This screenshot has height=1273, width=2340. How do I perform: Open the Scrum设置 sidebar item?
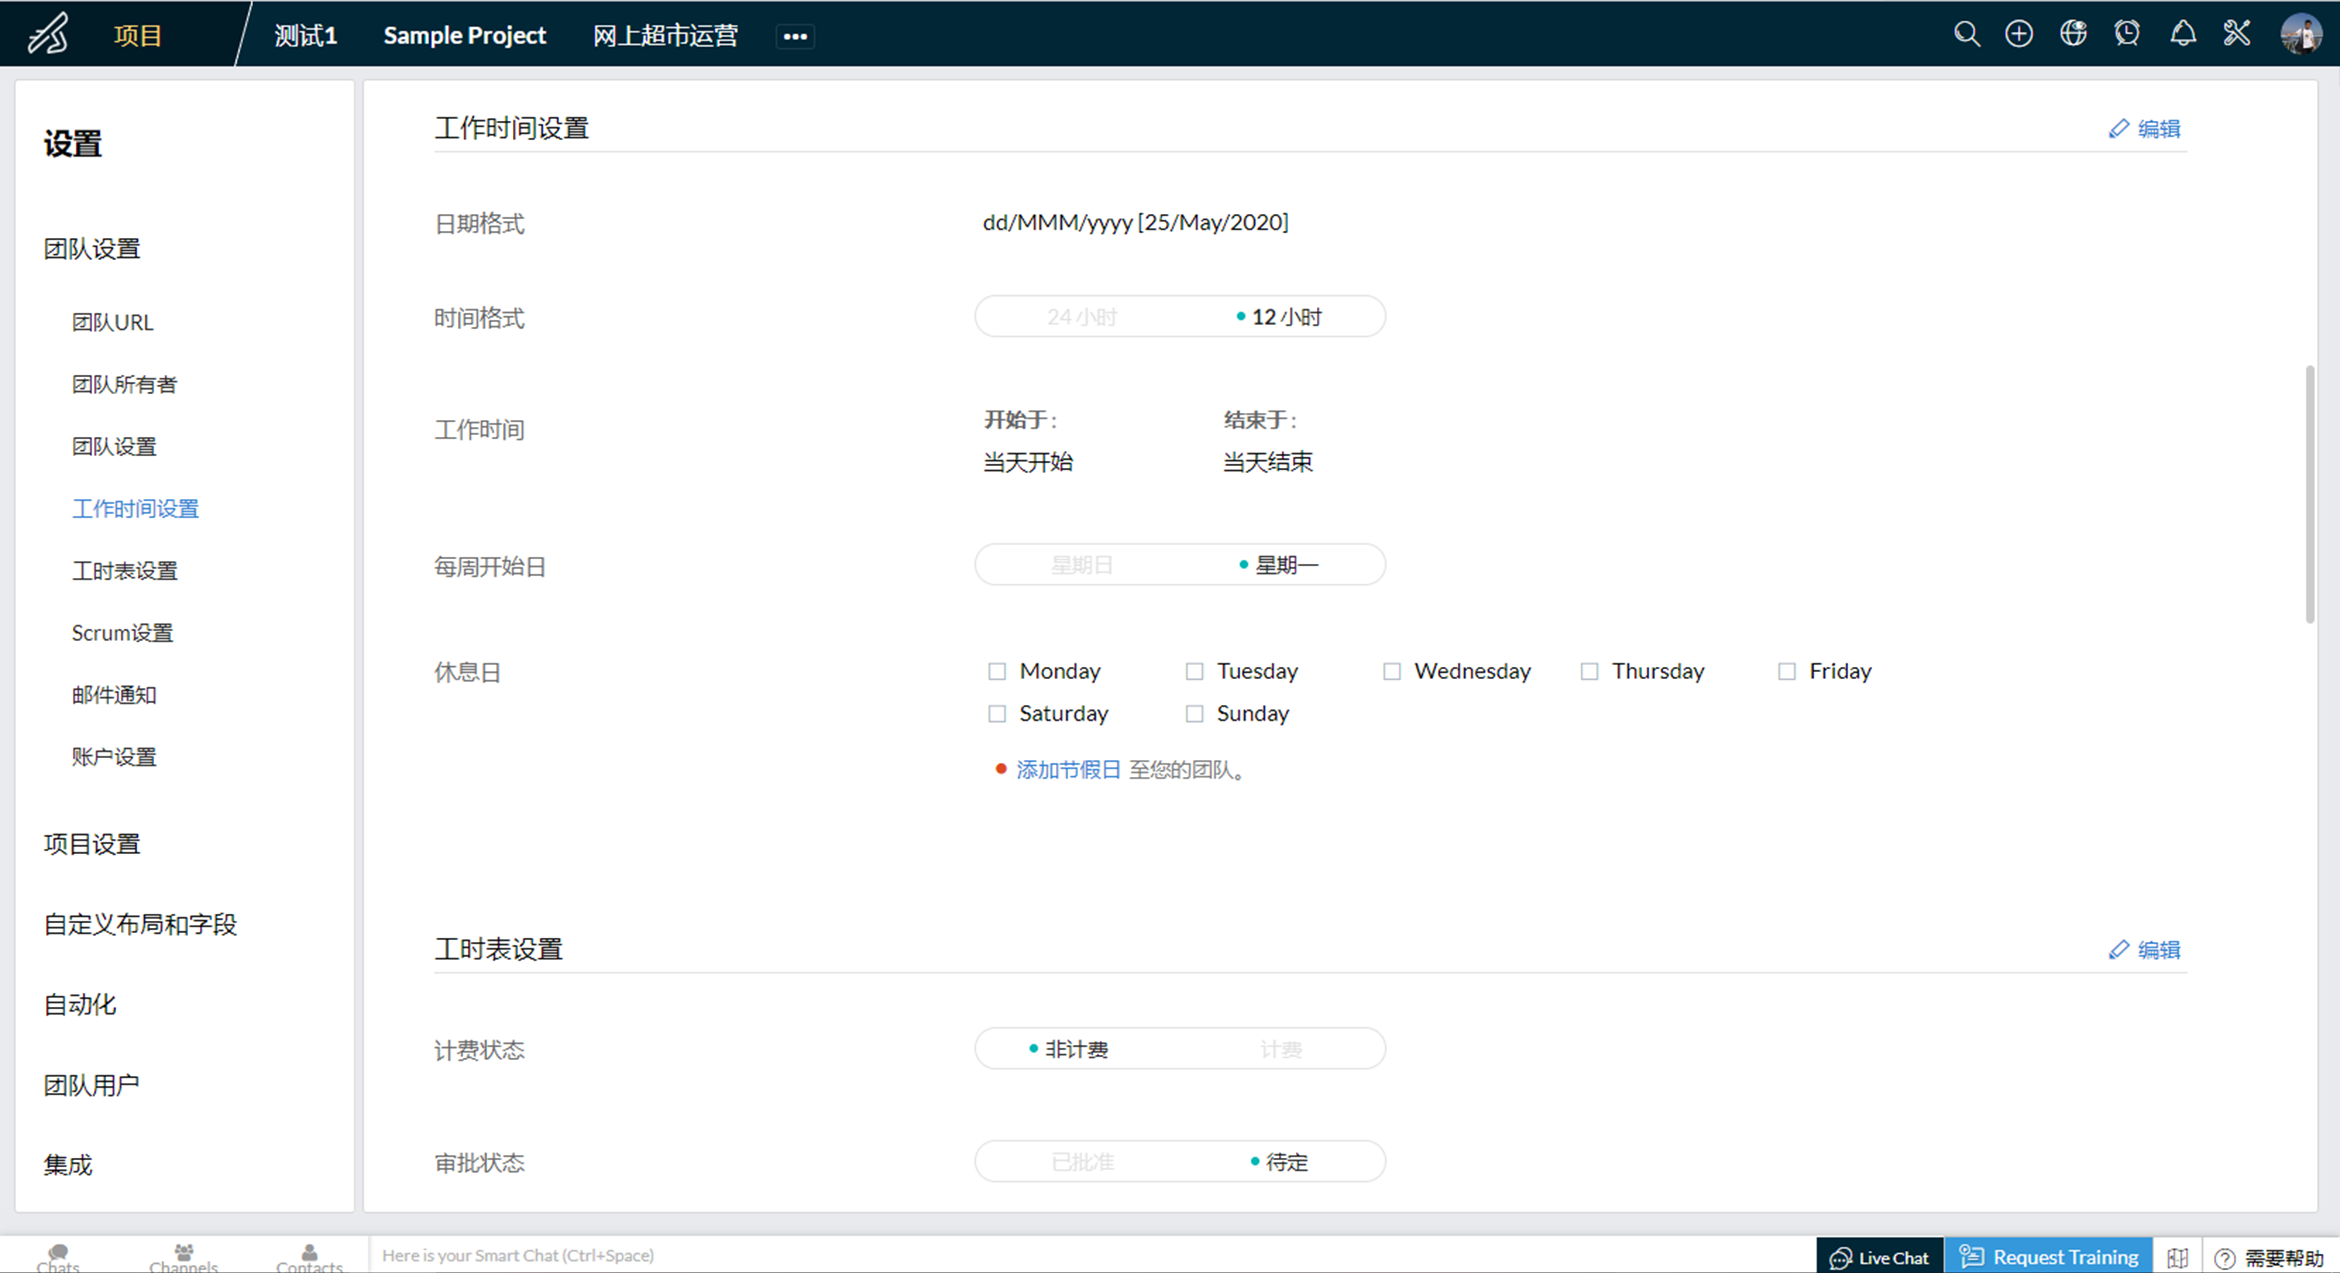(122, 633)
